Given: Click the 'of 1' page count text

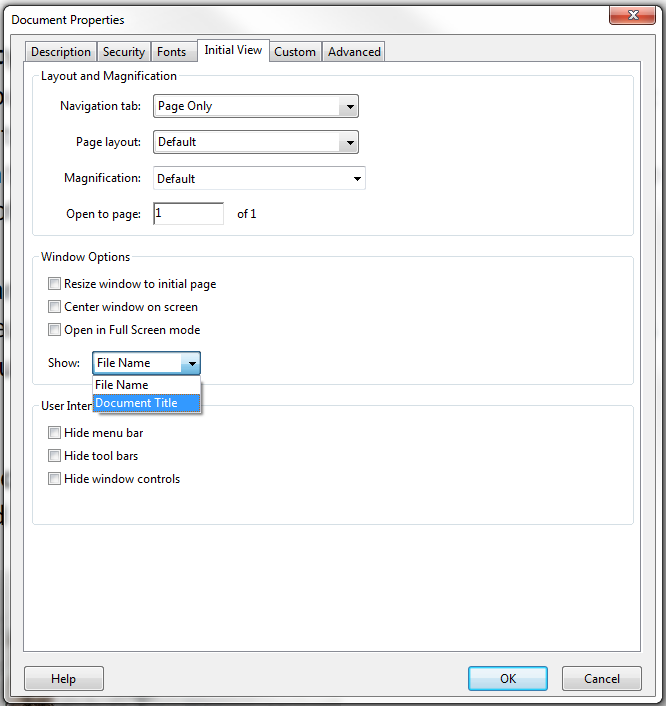Looking at the screenshot, I should click(247, 214).
